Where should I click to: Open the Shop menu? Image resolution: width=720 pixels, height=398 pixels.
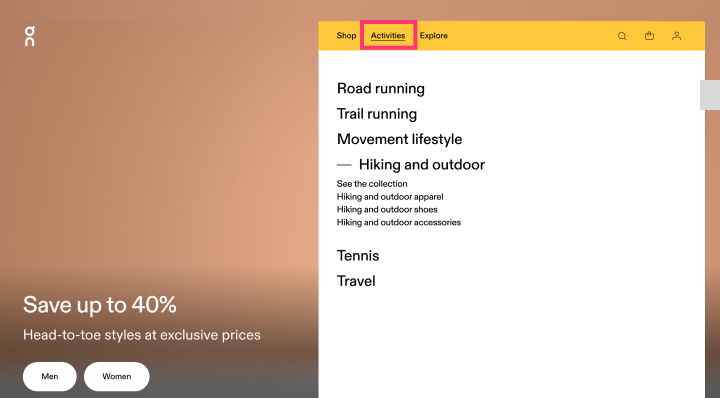[x=346, y=35]
